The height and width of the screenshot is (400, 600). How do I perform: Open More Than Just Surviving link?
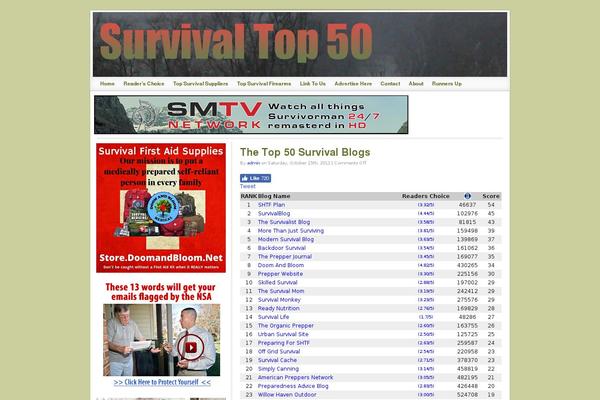coord(291,231)
